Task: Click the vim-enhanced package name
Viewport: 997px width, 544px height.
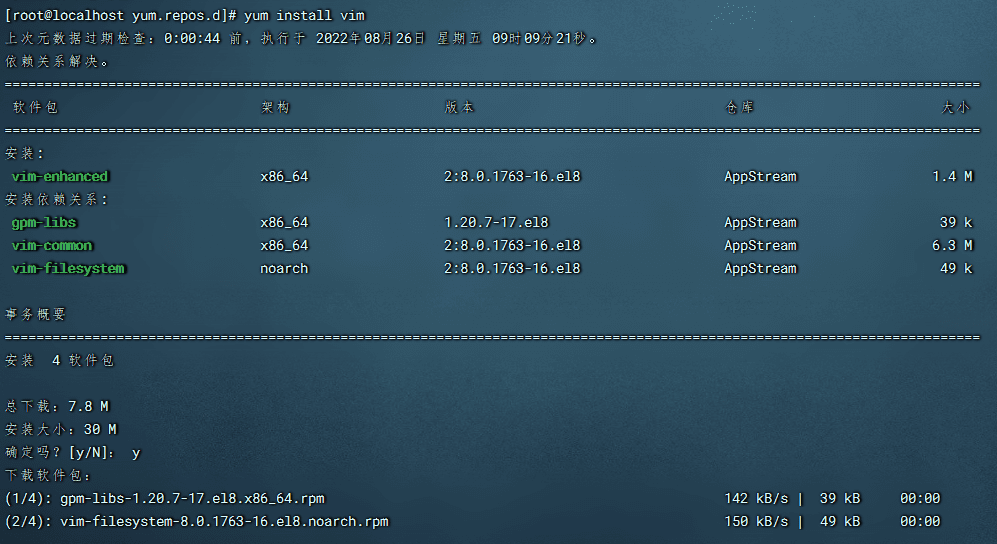Action: (60, 177)
